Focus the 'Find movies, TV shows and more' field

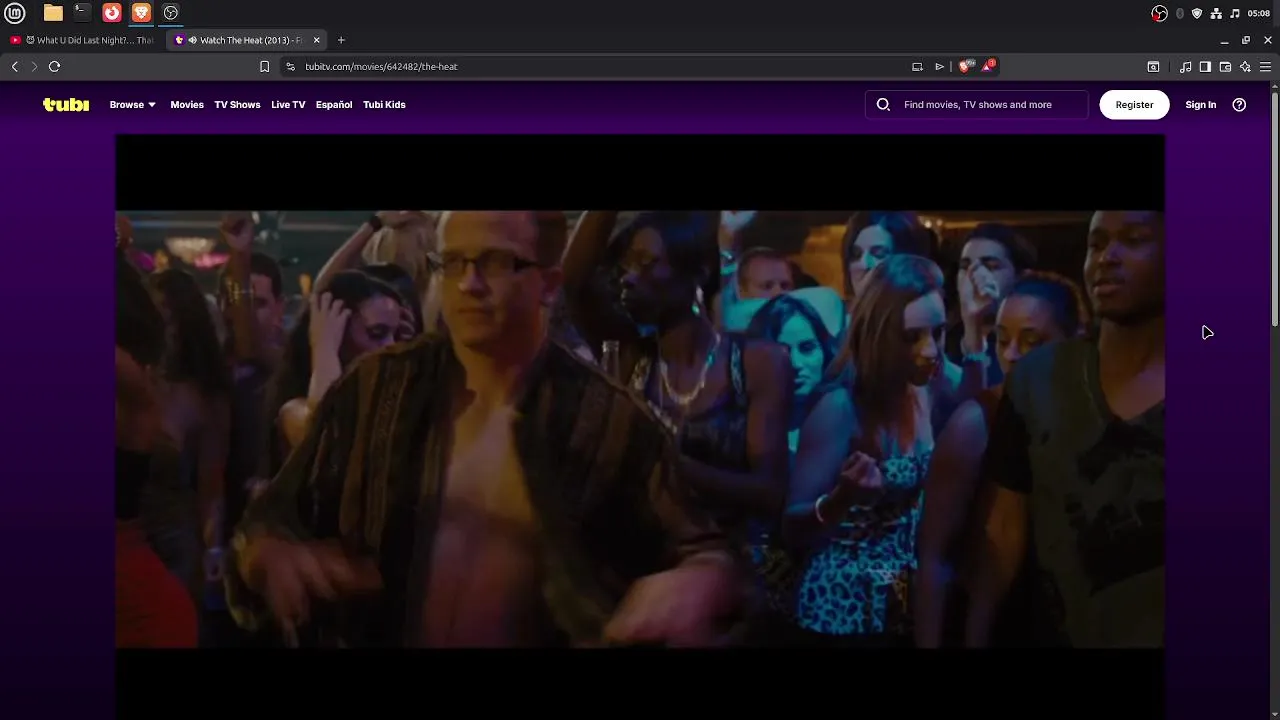[977, 104]
